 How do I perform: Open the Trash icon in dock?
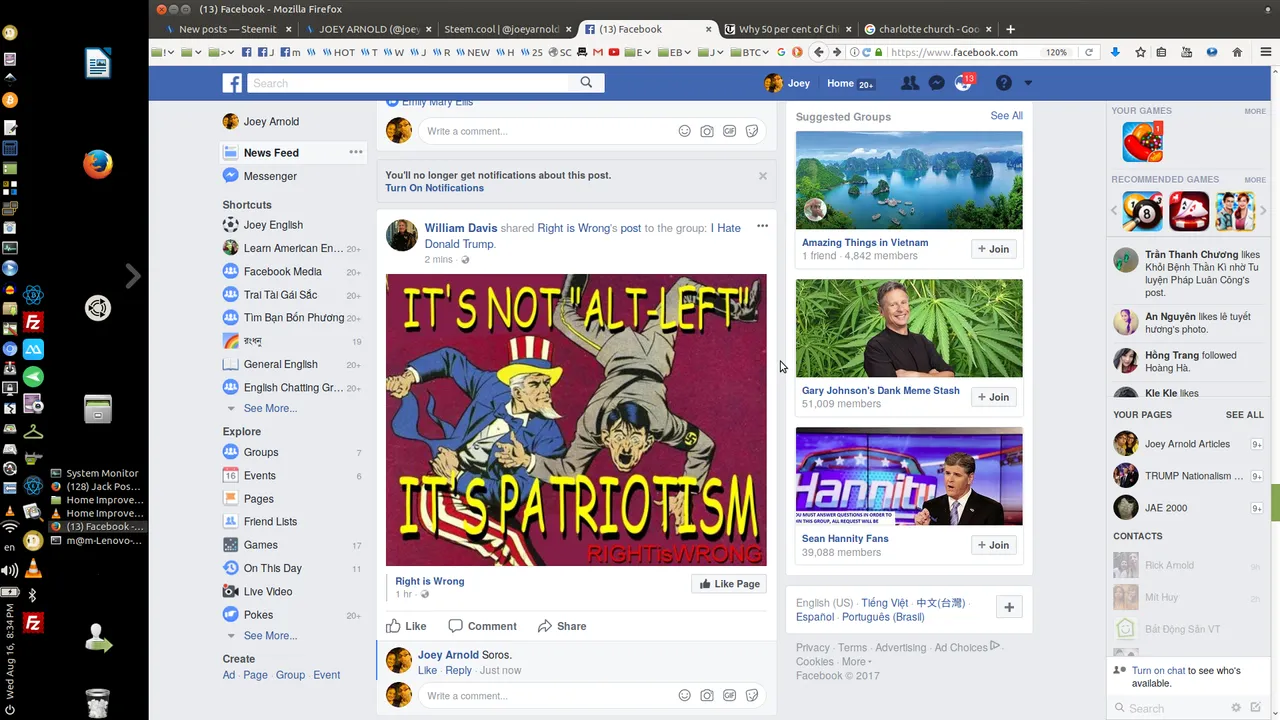click(x=98, y=703)
